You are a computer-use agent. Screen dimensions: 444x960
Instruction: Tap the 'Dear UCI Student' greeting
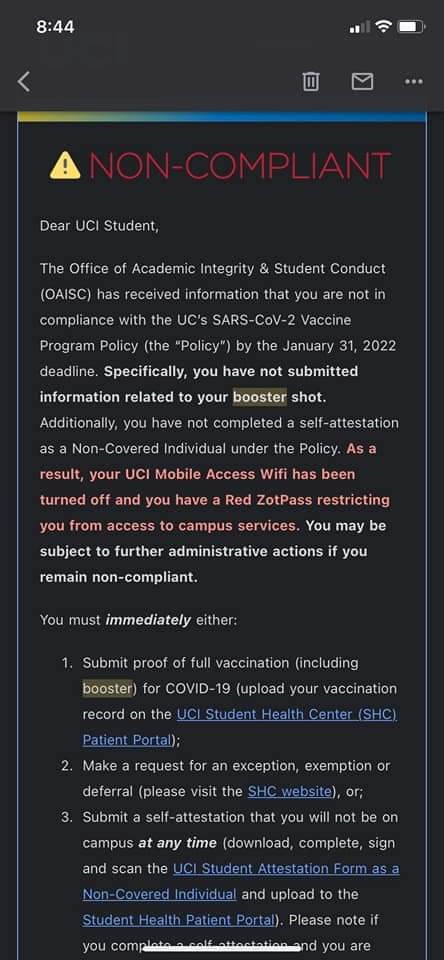click(99, 226)
